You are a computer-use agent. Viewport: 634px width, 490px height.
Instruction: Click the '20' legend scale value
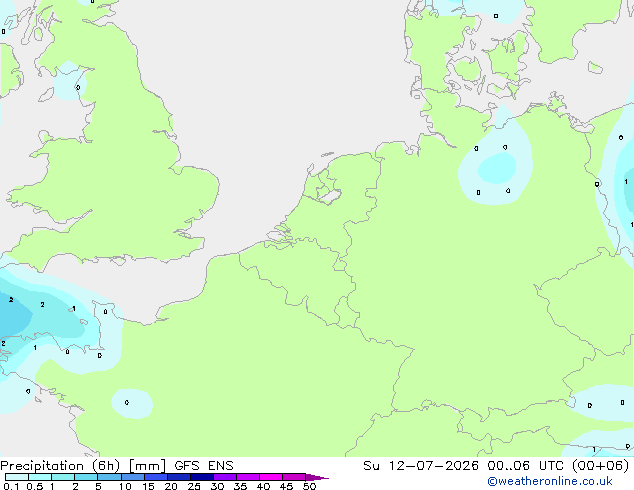pyautogui.click(x=171, y=486)
